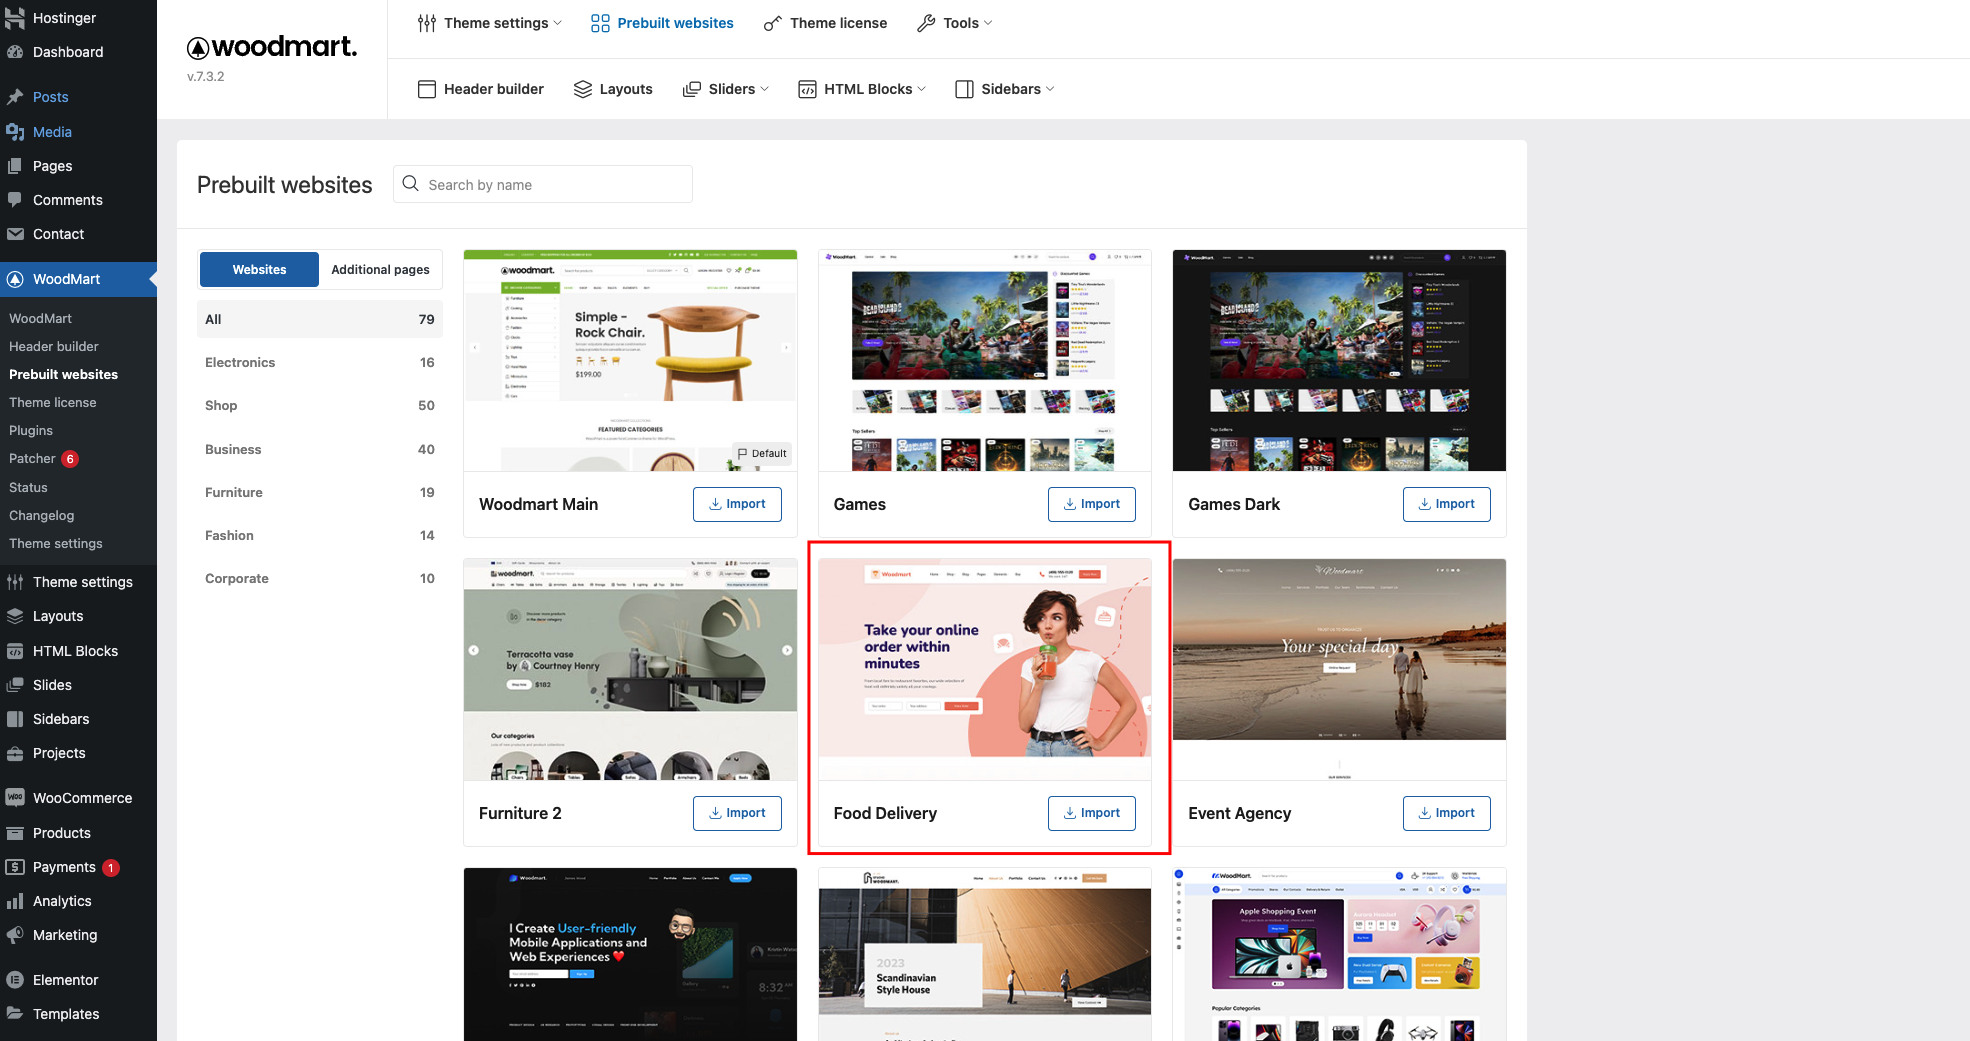Filter by Electronics category
The width and height of the screenshot is (1970, 1041).
click(320, 362)
